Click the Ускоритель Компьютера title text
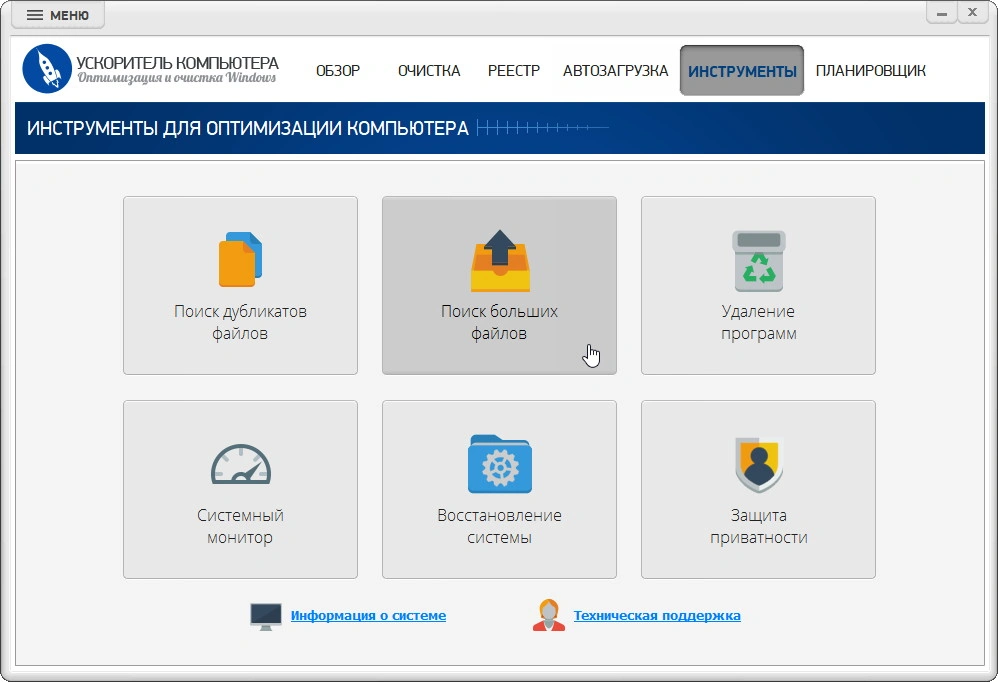 click(x=178, y=63)
